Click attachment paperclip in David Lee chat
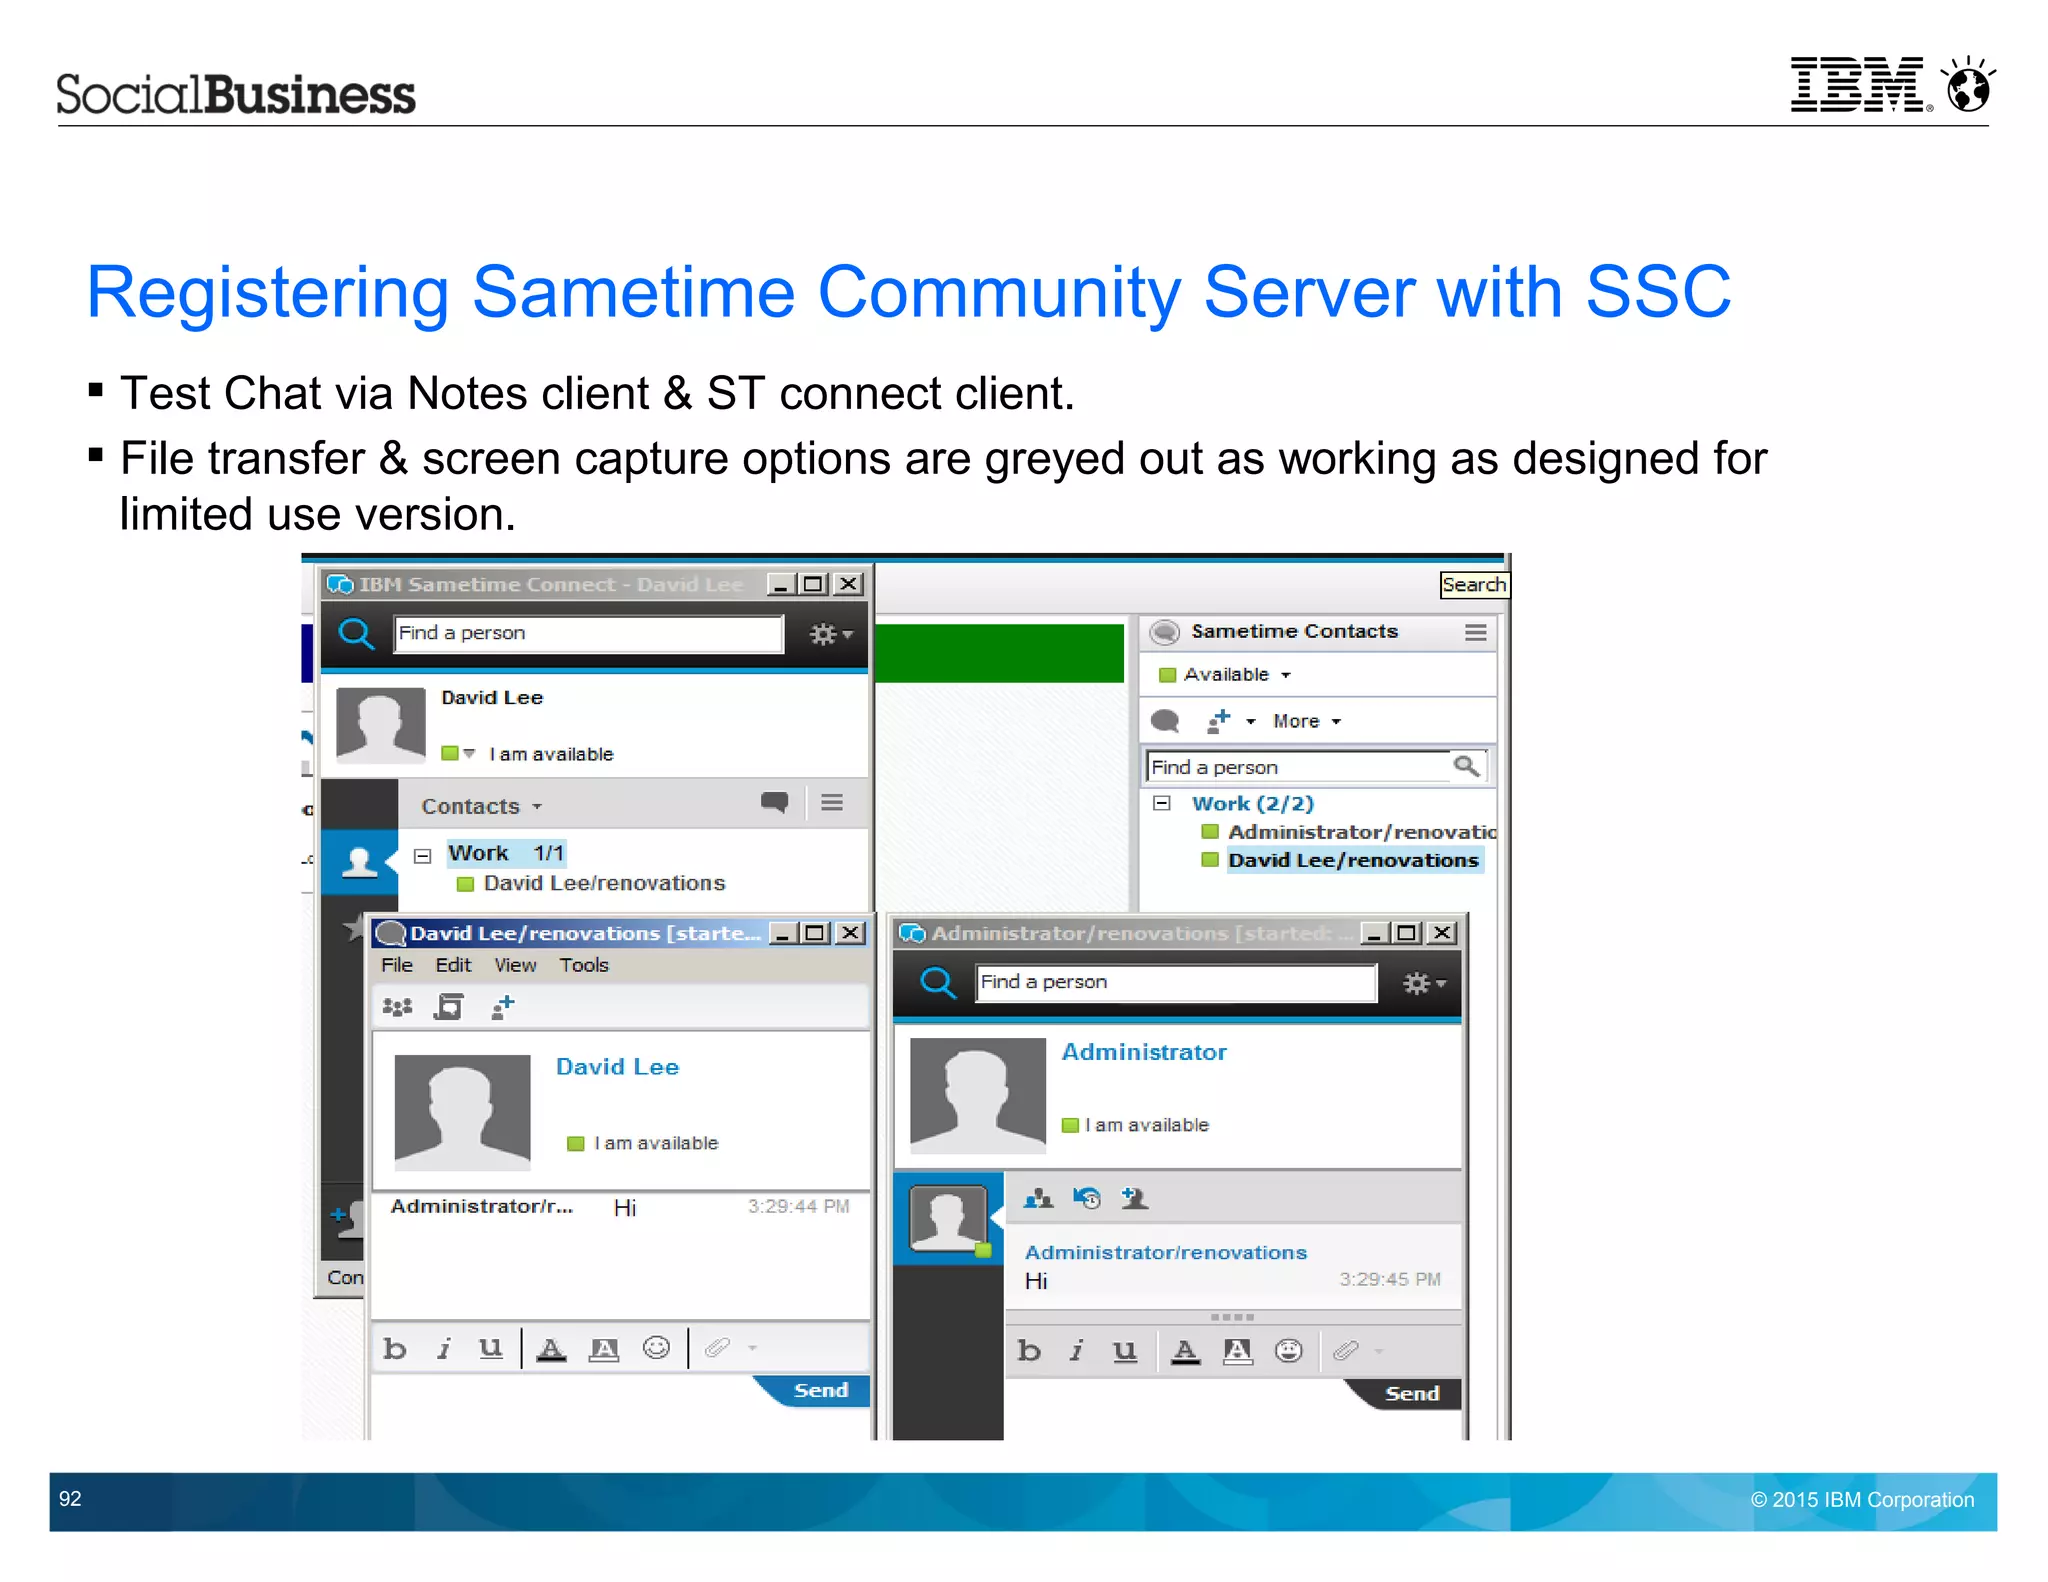 [x=718, y=1348]
